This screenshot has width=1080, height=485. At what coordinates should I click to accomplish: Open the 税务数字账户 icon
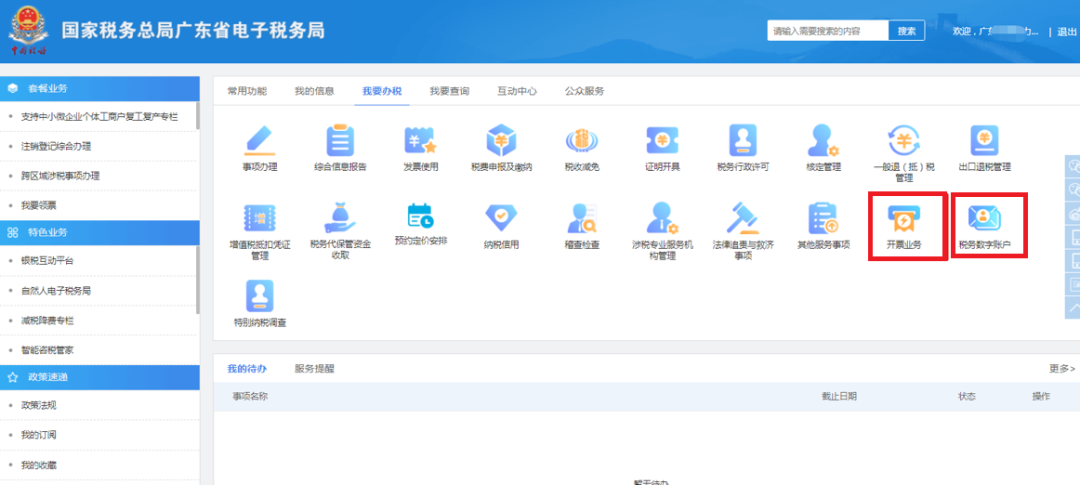coord(984,218)
